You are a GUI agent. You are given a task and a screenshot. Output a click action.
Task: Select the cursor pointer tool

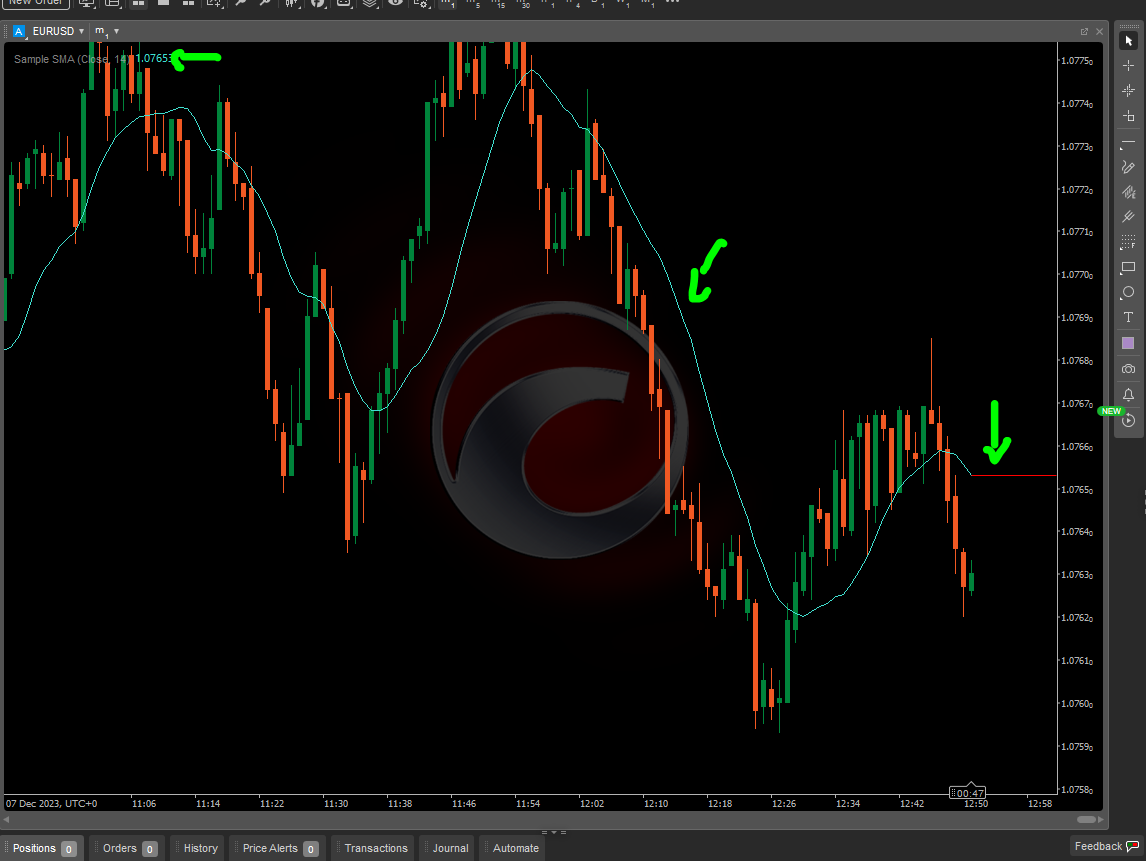[1128, 41]
